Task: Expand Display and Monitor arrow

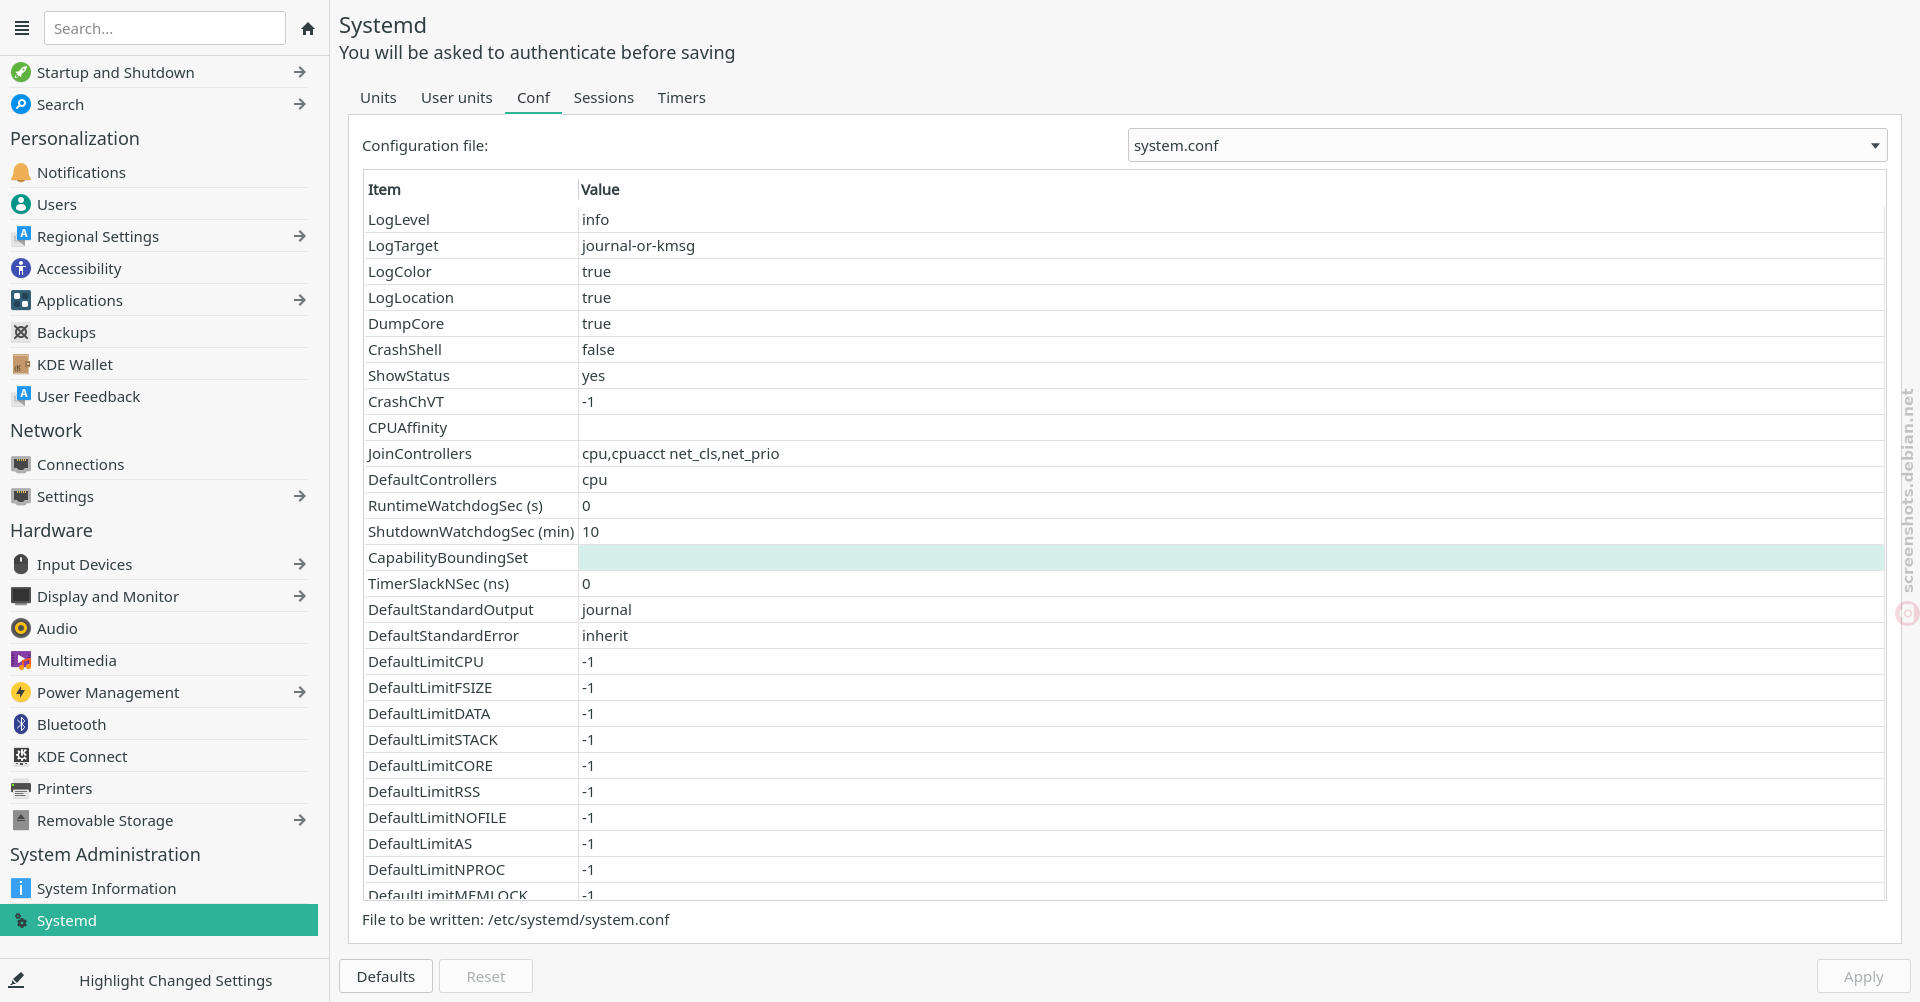Action: click(299, 596)
